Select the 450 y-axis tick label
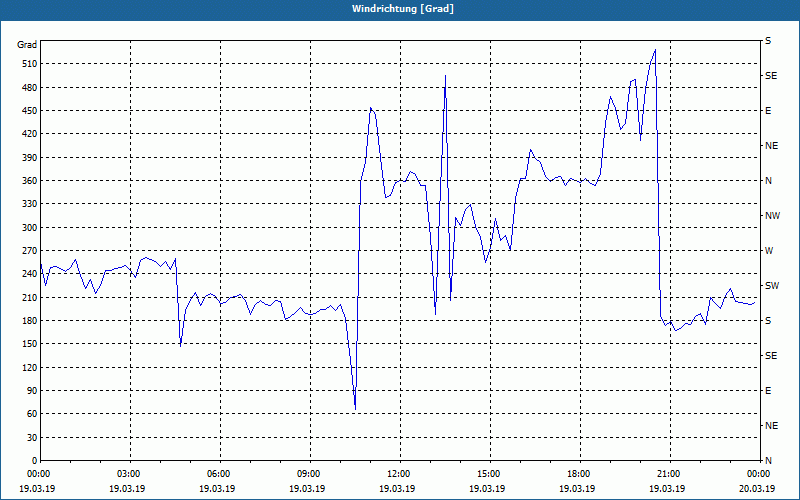Viewport: 800px width, 500px height. 30,111
